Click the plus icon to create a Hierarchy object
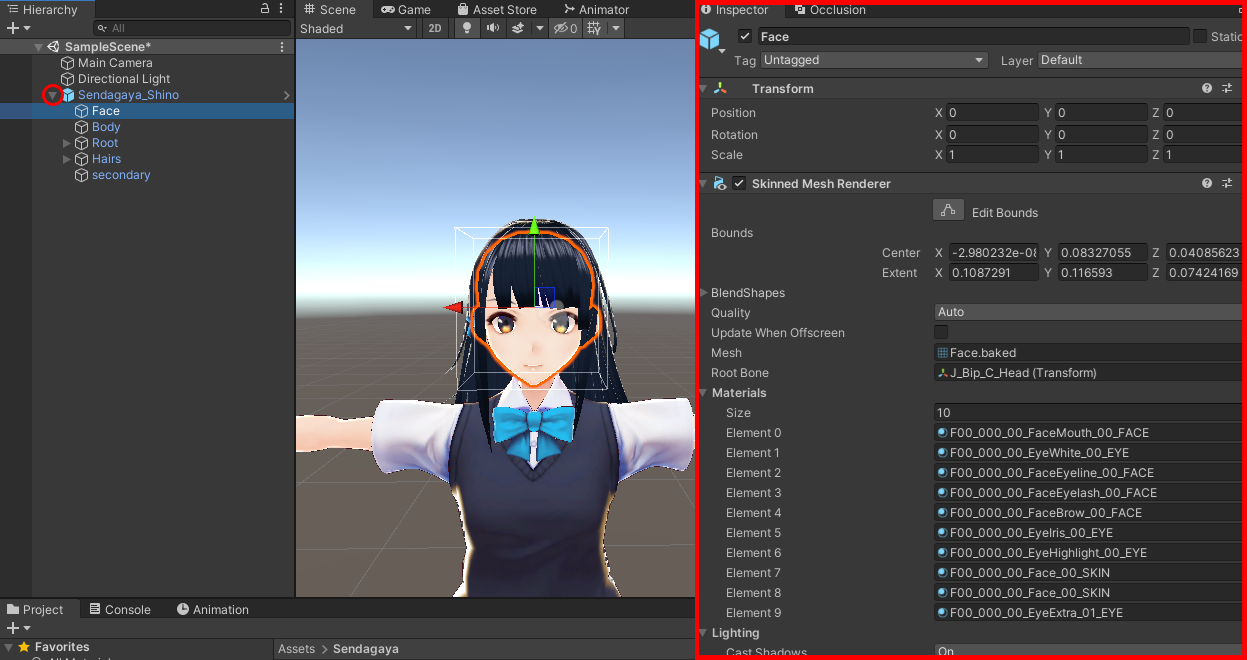 (x=12, y=28)
